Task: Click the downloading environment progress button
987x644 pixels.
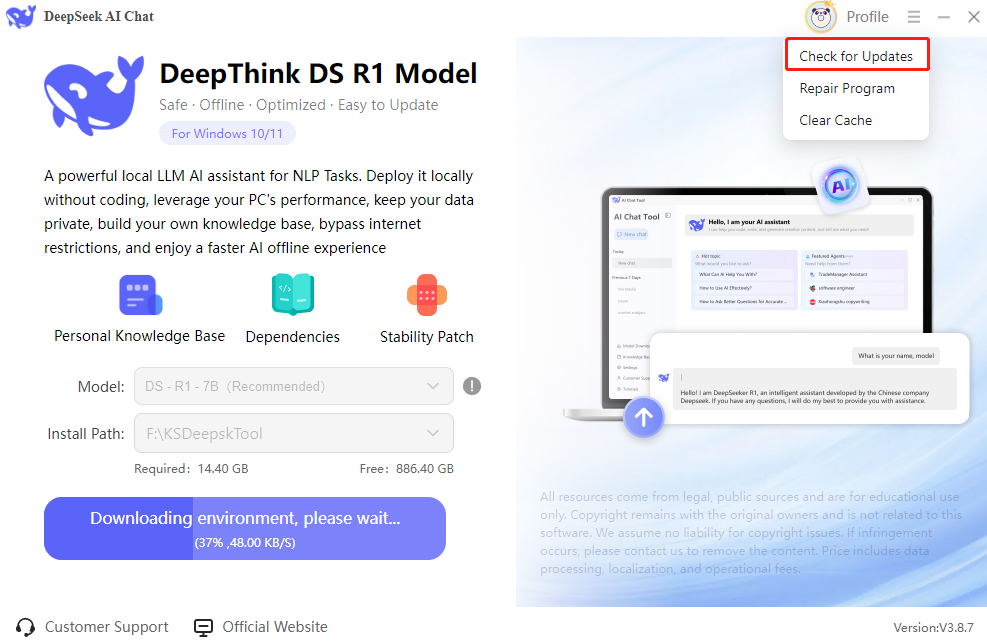Action: [245, 528]
